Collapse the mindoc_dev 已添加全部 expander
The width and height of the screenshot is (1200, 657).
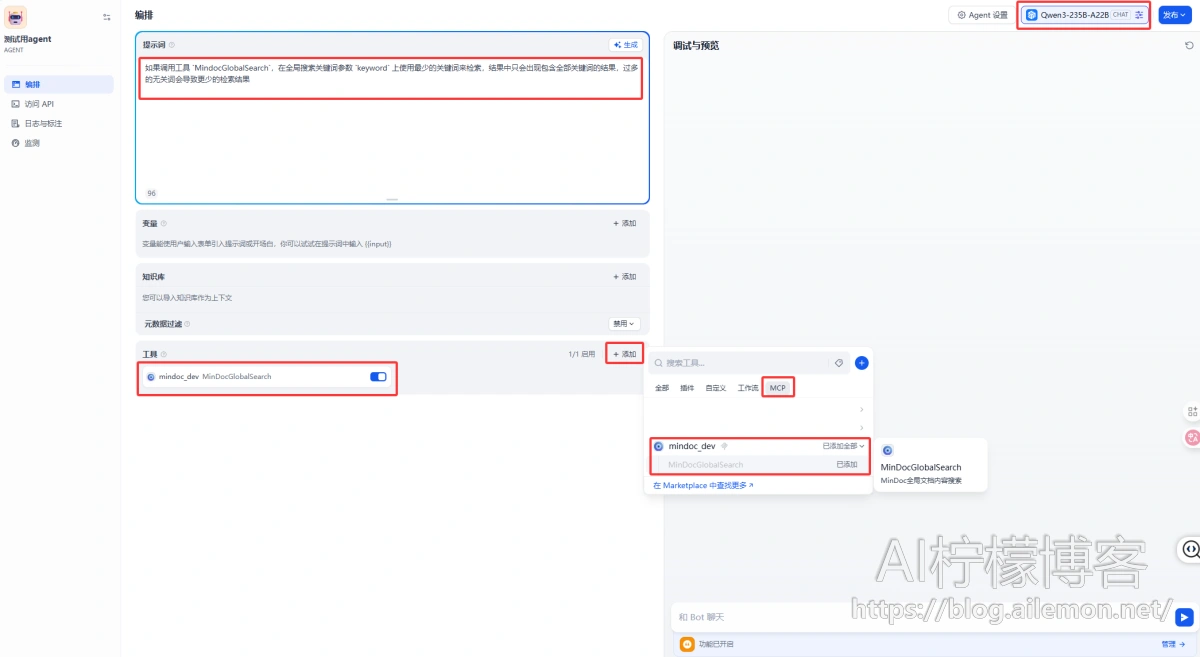(x=843, y=446)
